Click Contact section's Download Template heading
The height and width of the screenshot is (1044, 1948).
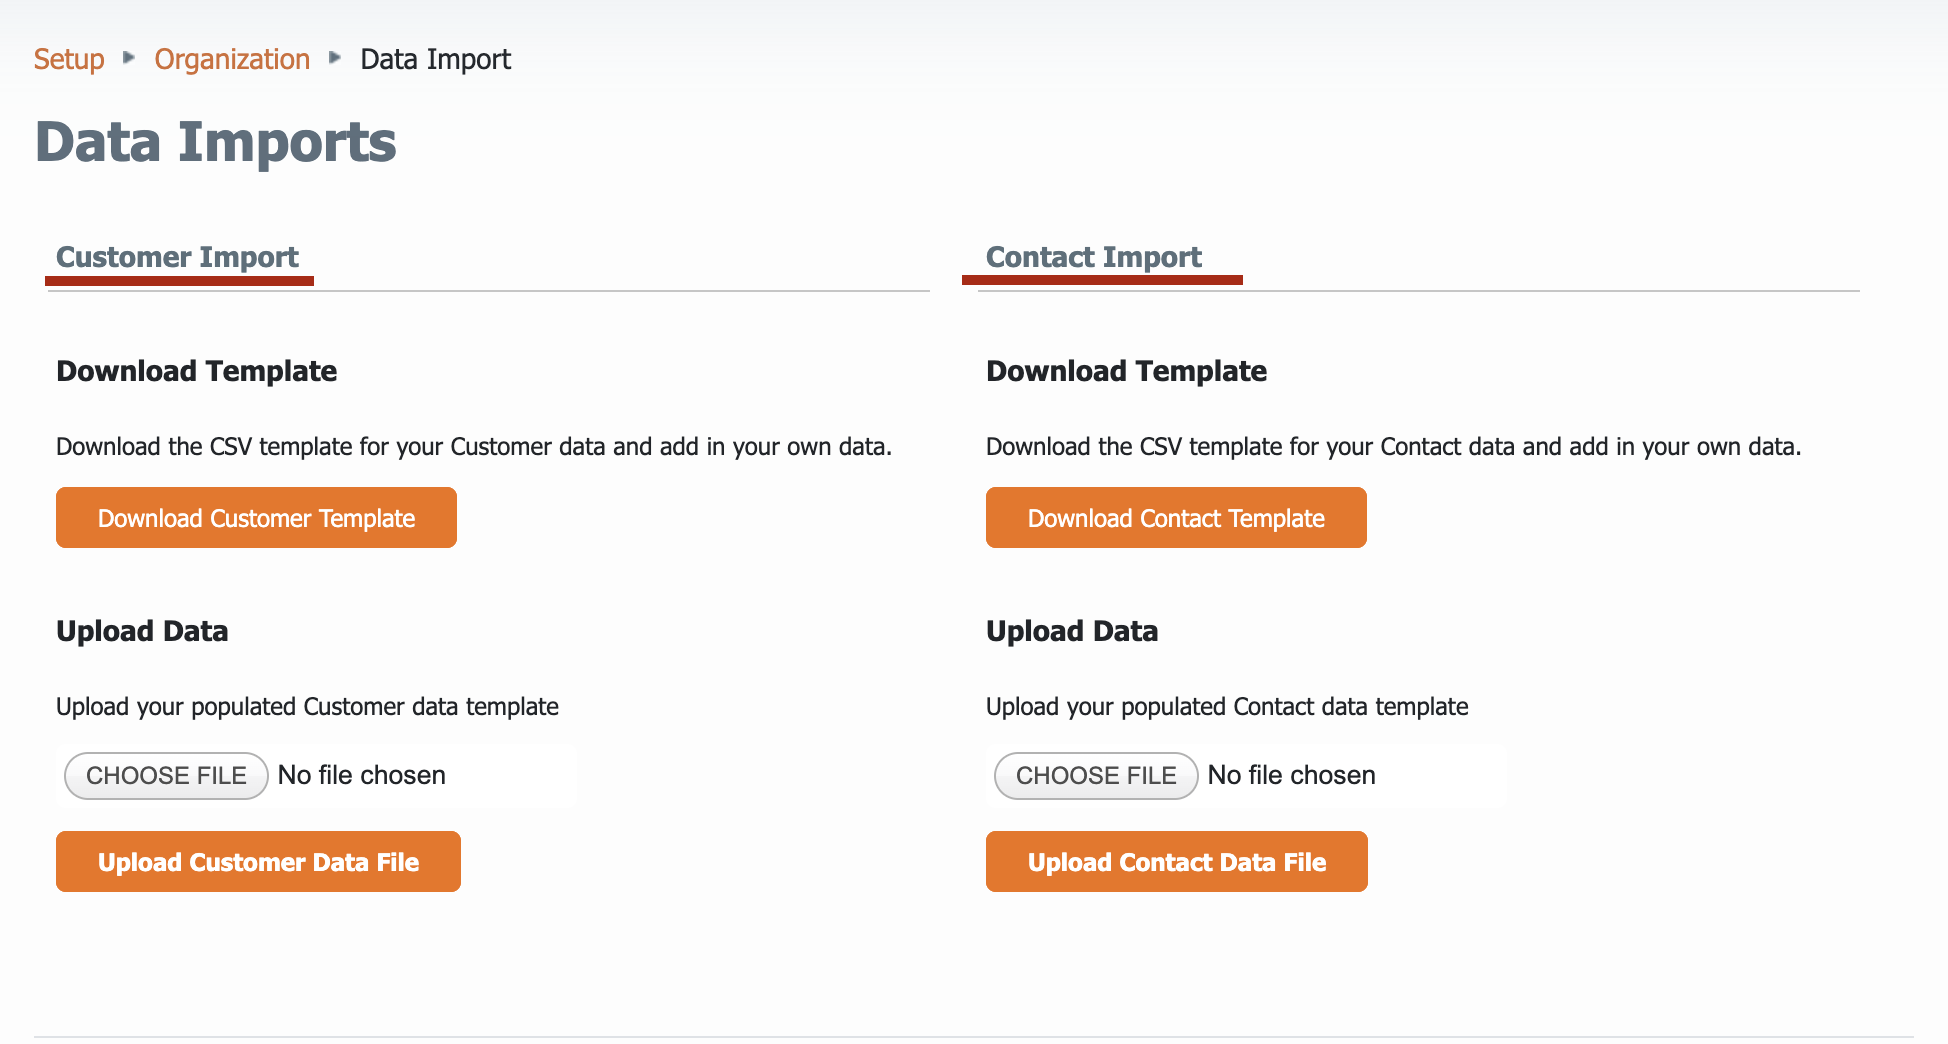(x=1127, y=371)
